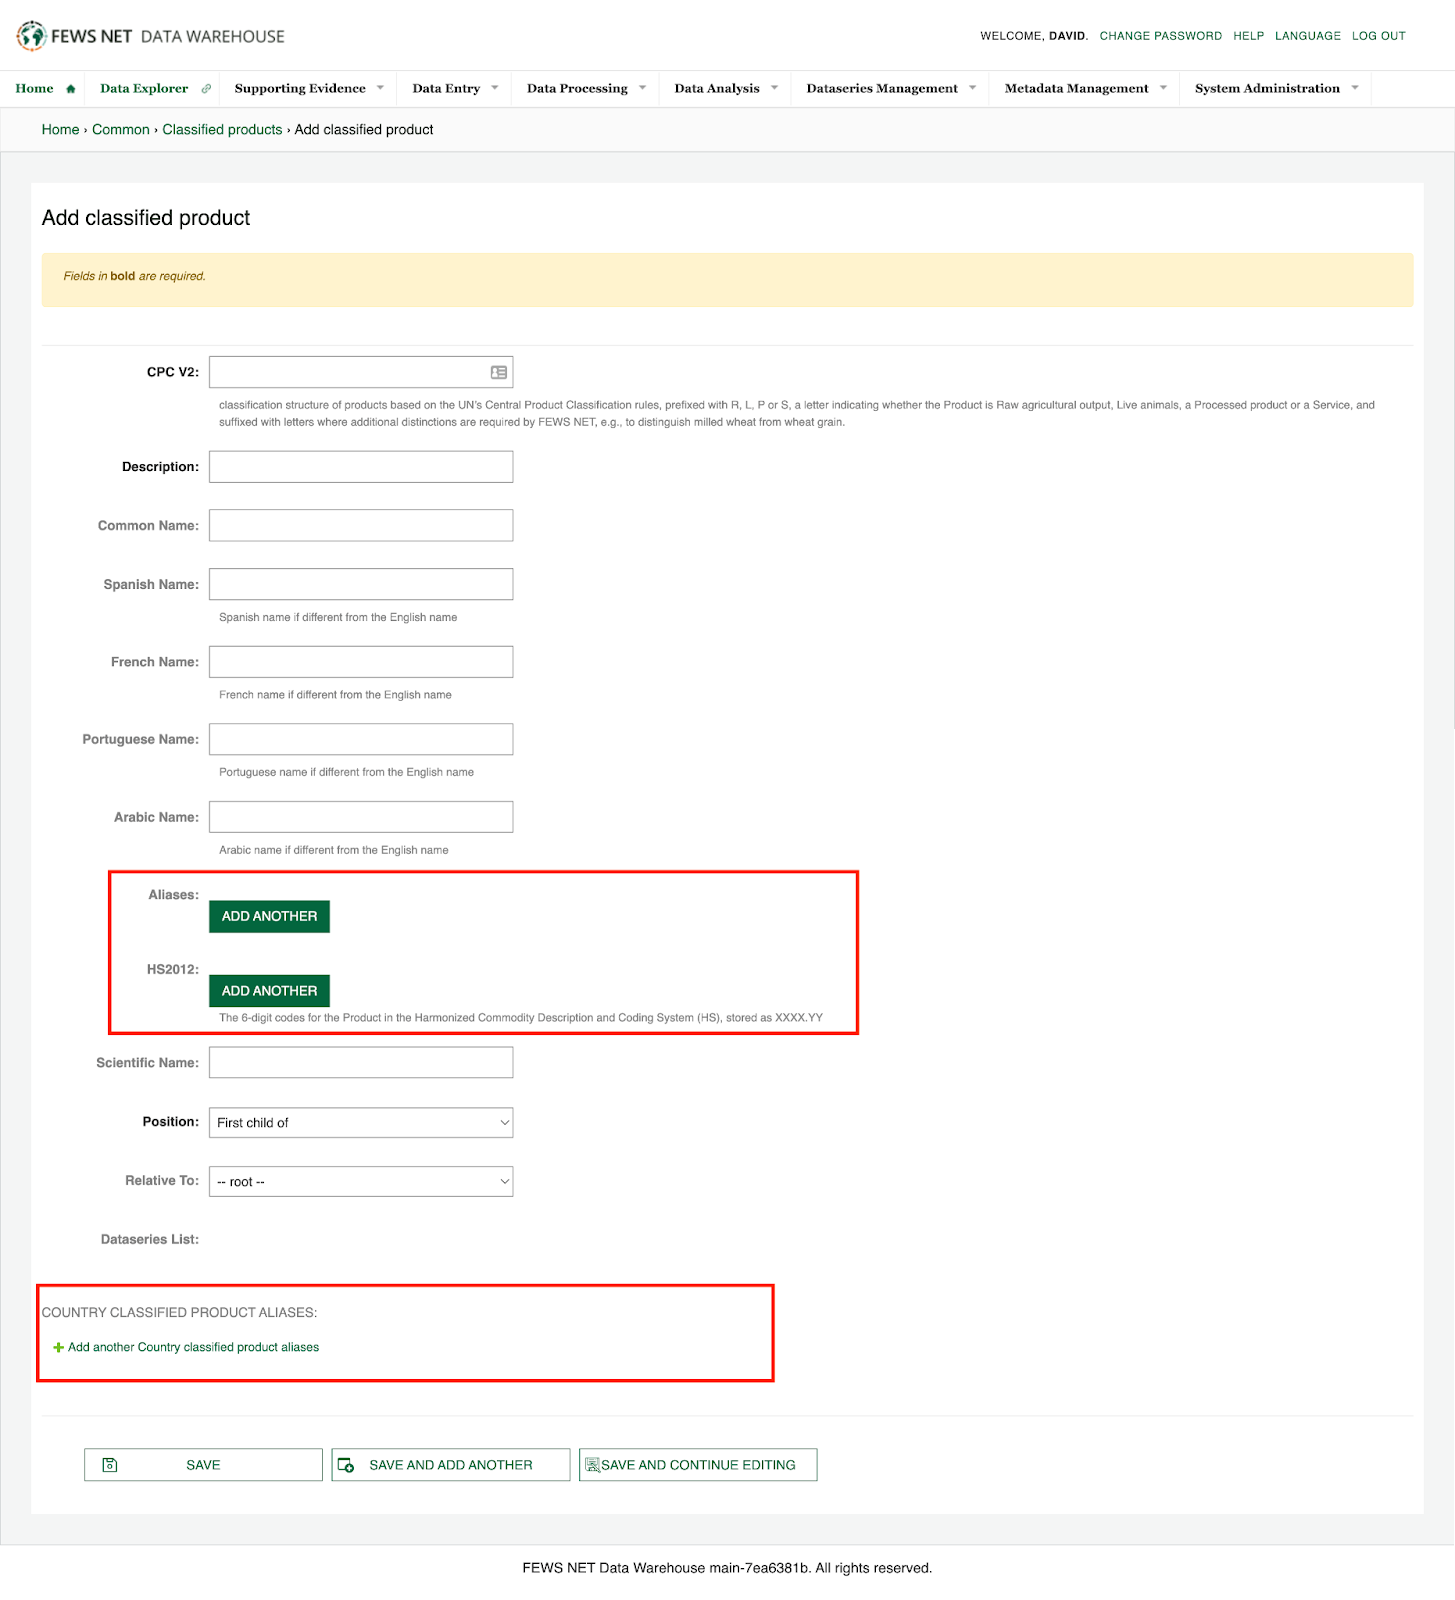Viewport: 1455px width, 1600px height.
Task: Click the green plus icon for country aliases
Action: [x=58, y=1348]
